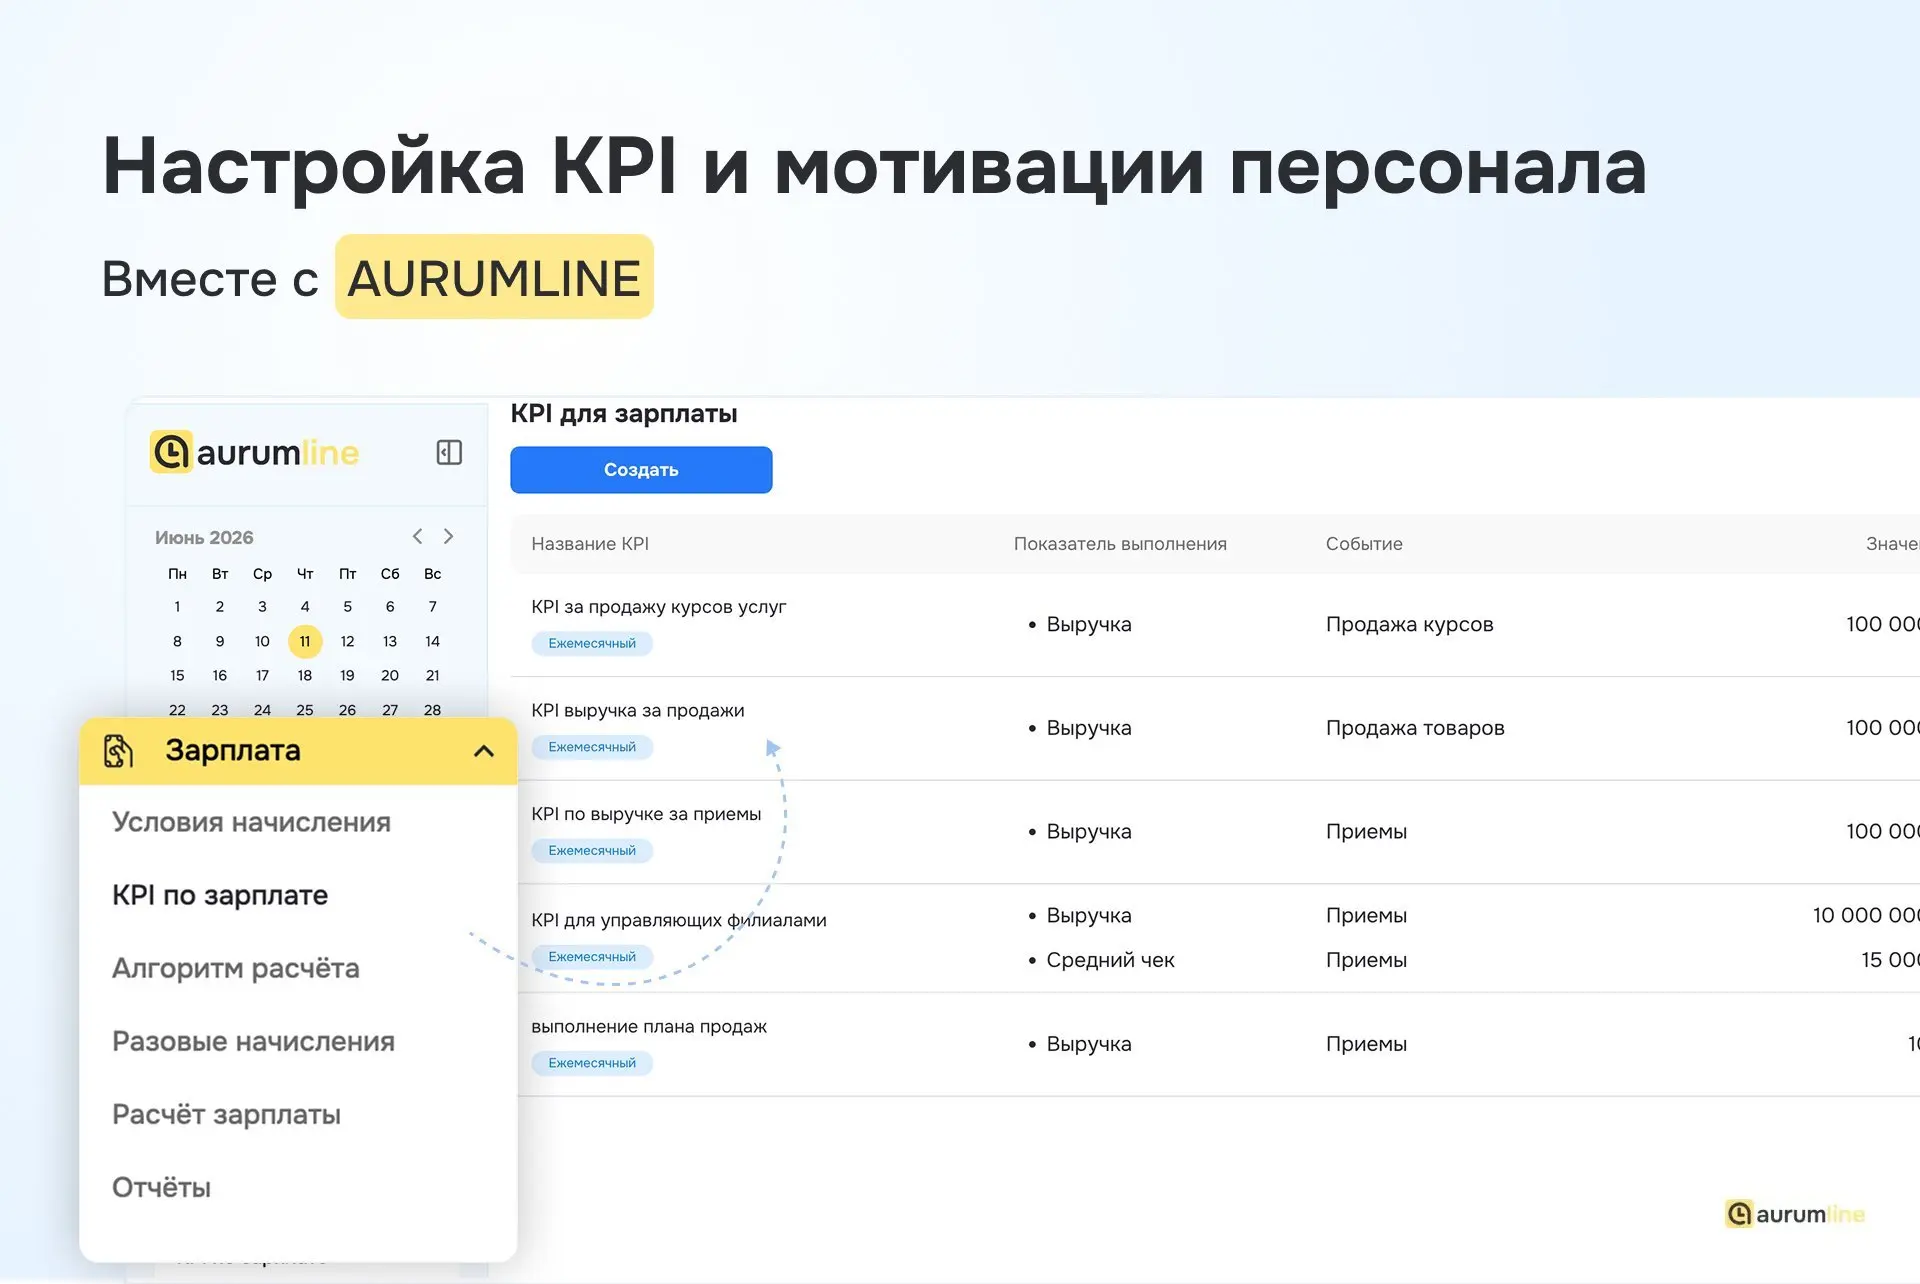The image size is (1920, 1284).
Task: Click Ежемесячный tag under выручке за приемы
Action: (x=592, y=850)
